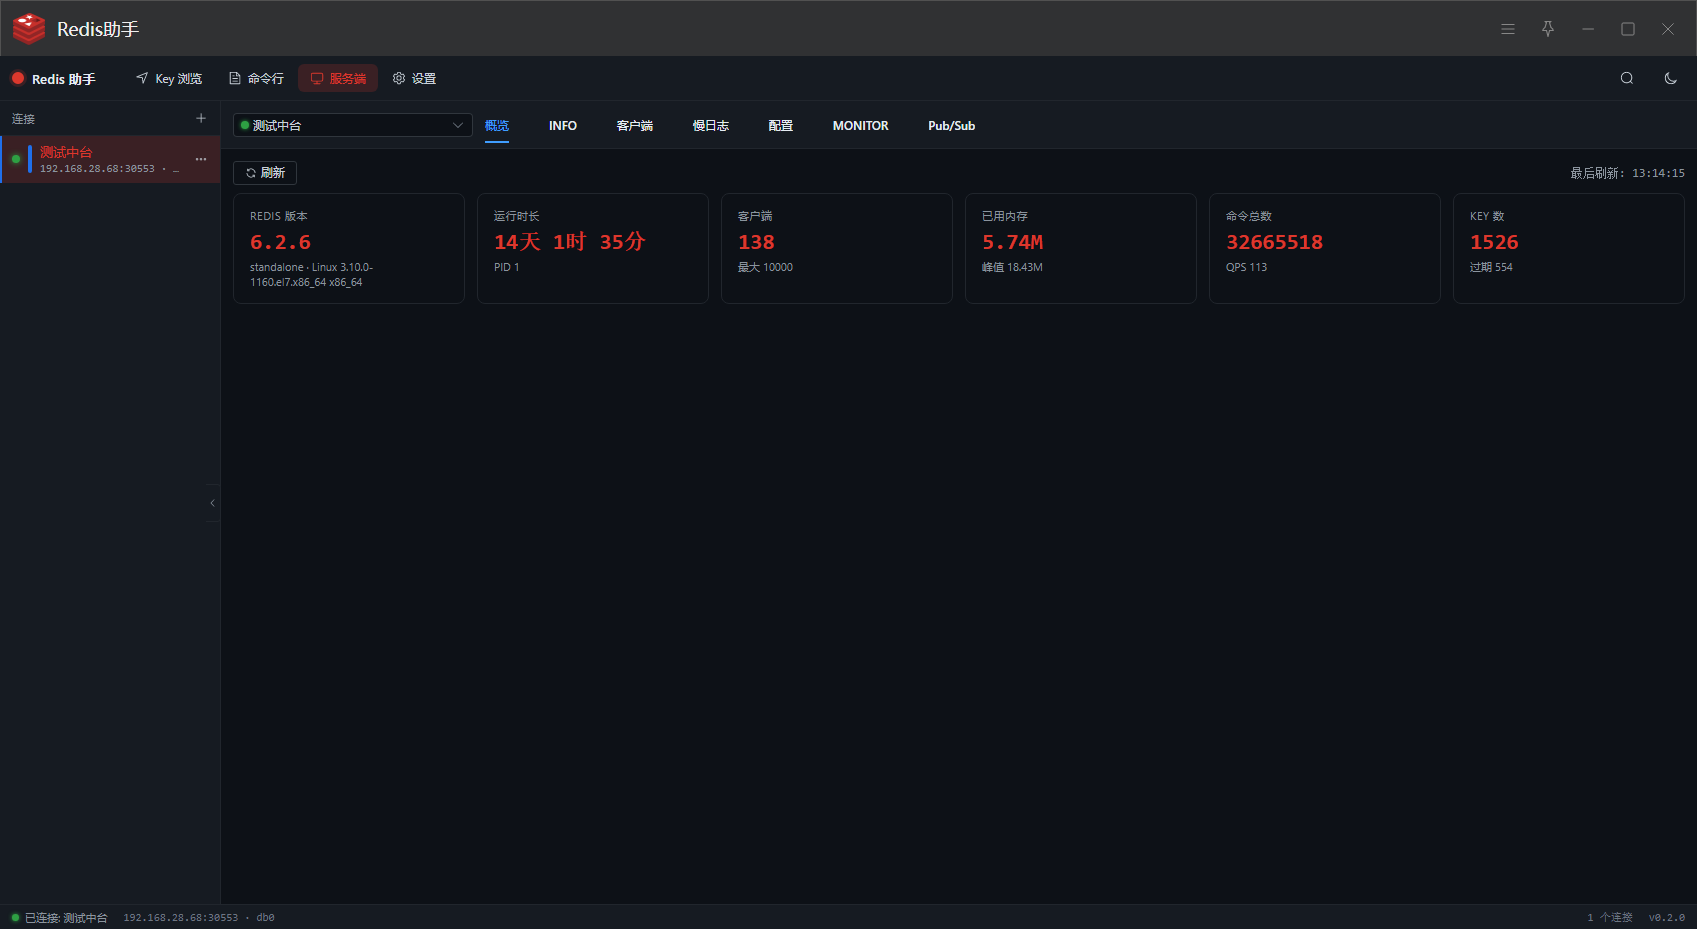Click the 过期 554 text
This screenshot has height=929, width=1697.
[x=1491, y=267]
